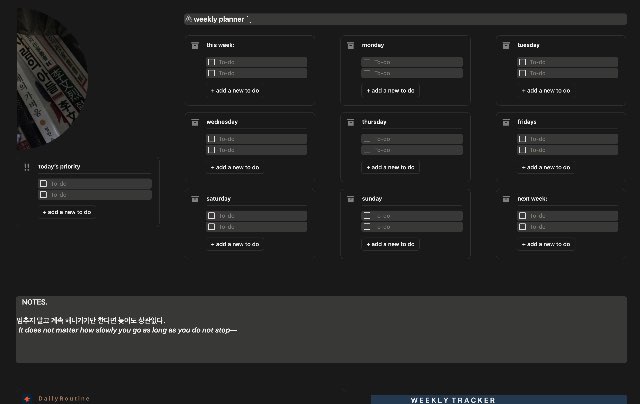Screen dimensions: 640x404
Task: Add a new to do under today's priority
Action: pyautogui.click(x=67, y=212)
